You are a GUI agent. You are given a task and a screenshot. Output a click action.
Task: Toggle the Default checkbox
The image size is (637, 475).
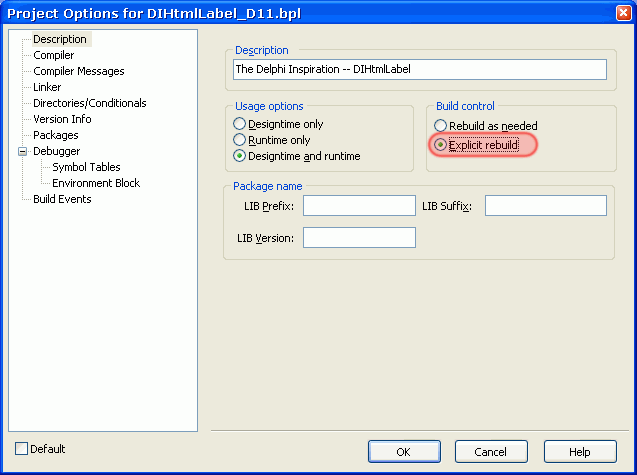click(22, 449)
